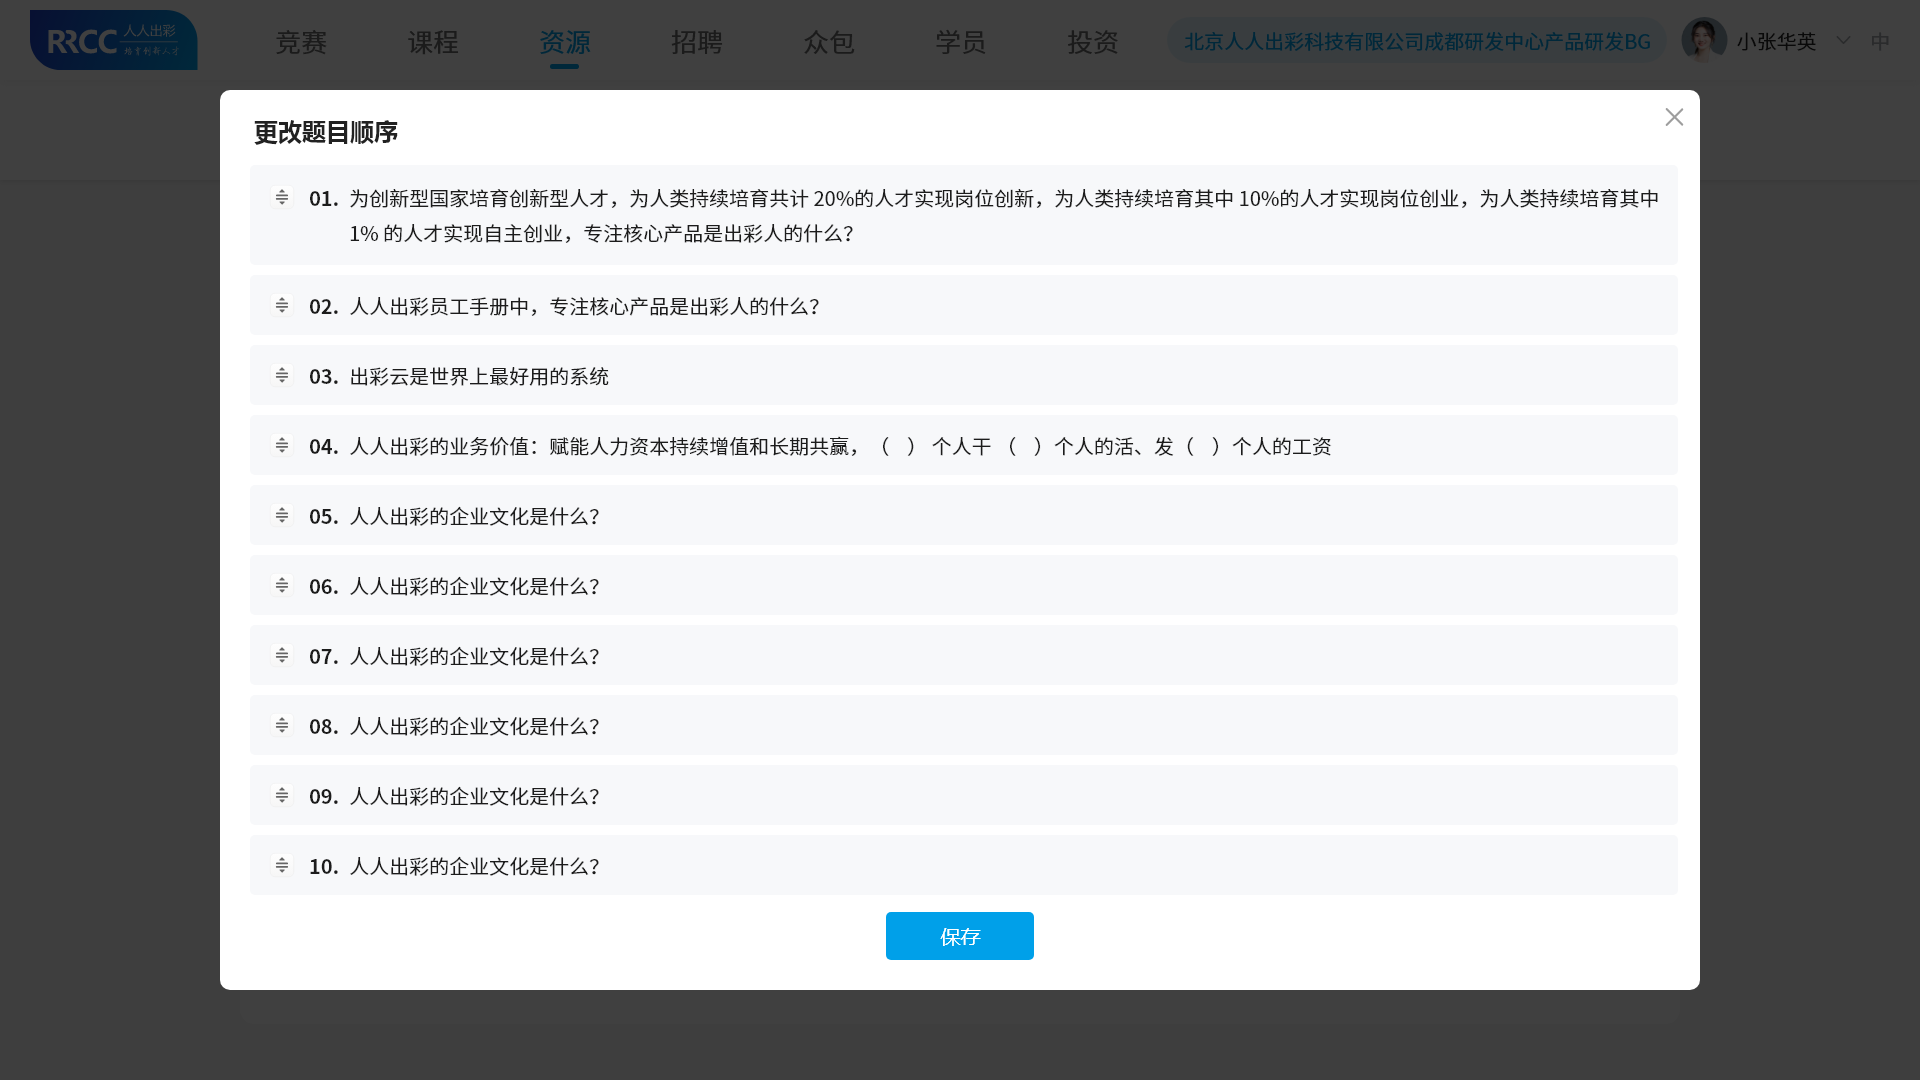1920x1080 pixels.
Task: Select question 01 text about 创新型人才
Action: (1004, 215)
